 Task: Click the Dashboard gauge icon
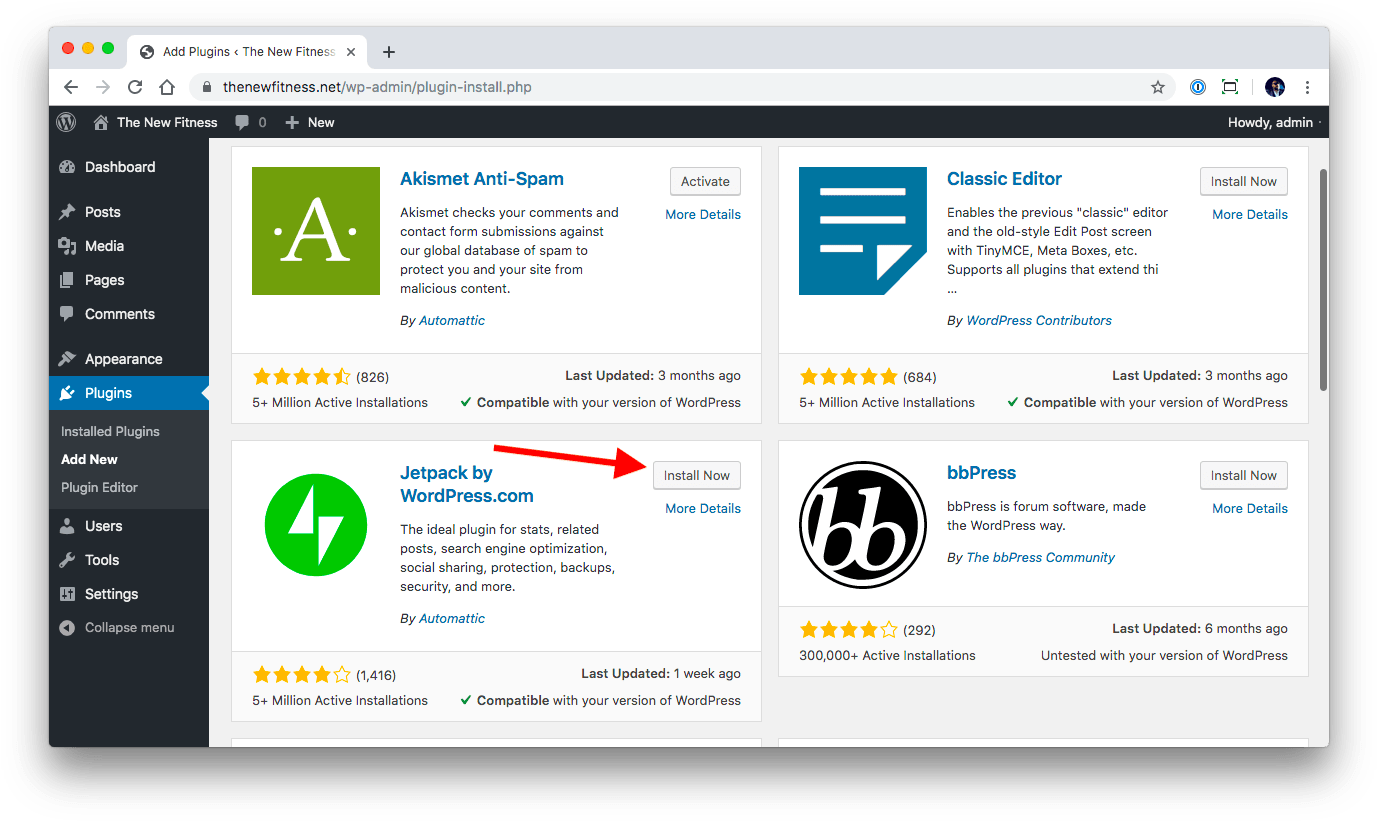(x=67, y=167)
